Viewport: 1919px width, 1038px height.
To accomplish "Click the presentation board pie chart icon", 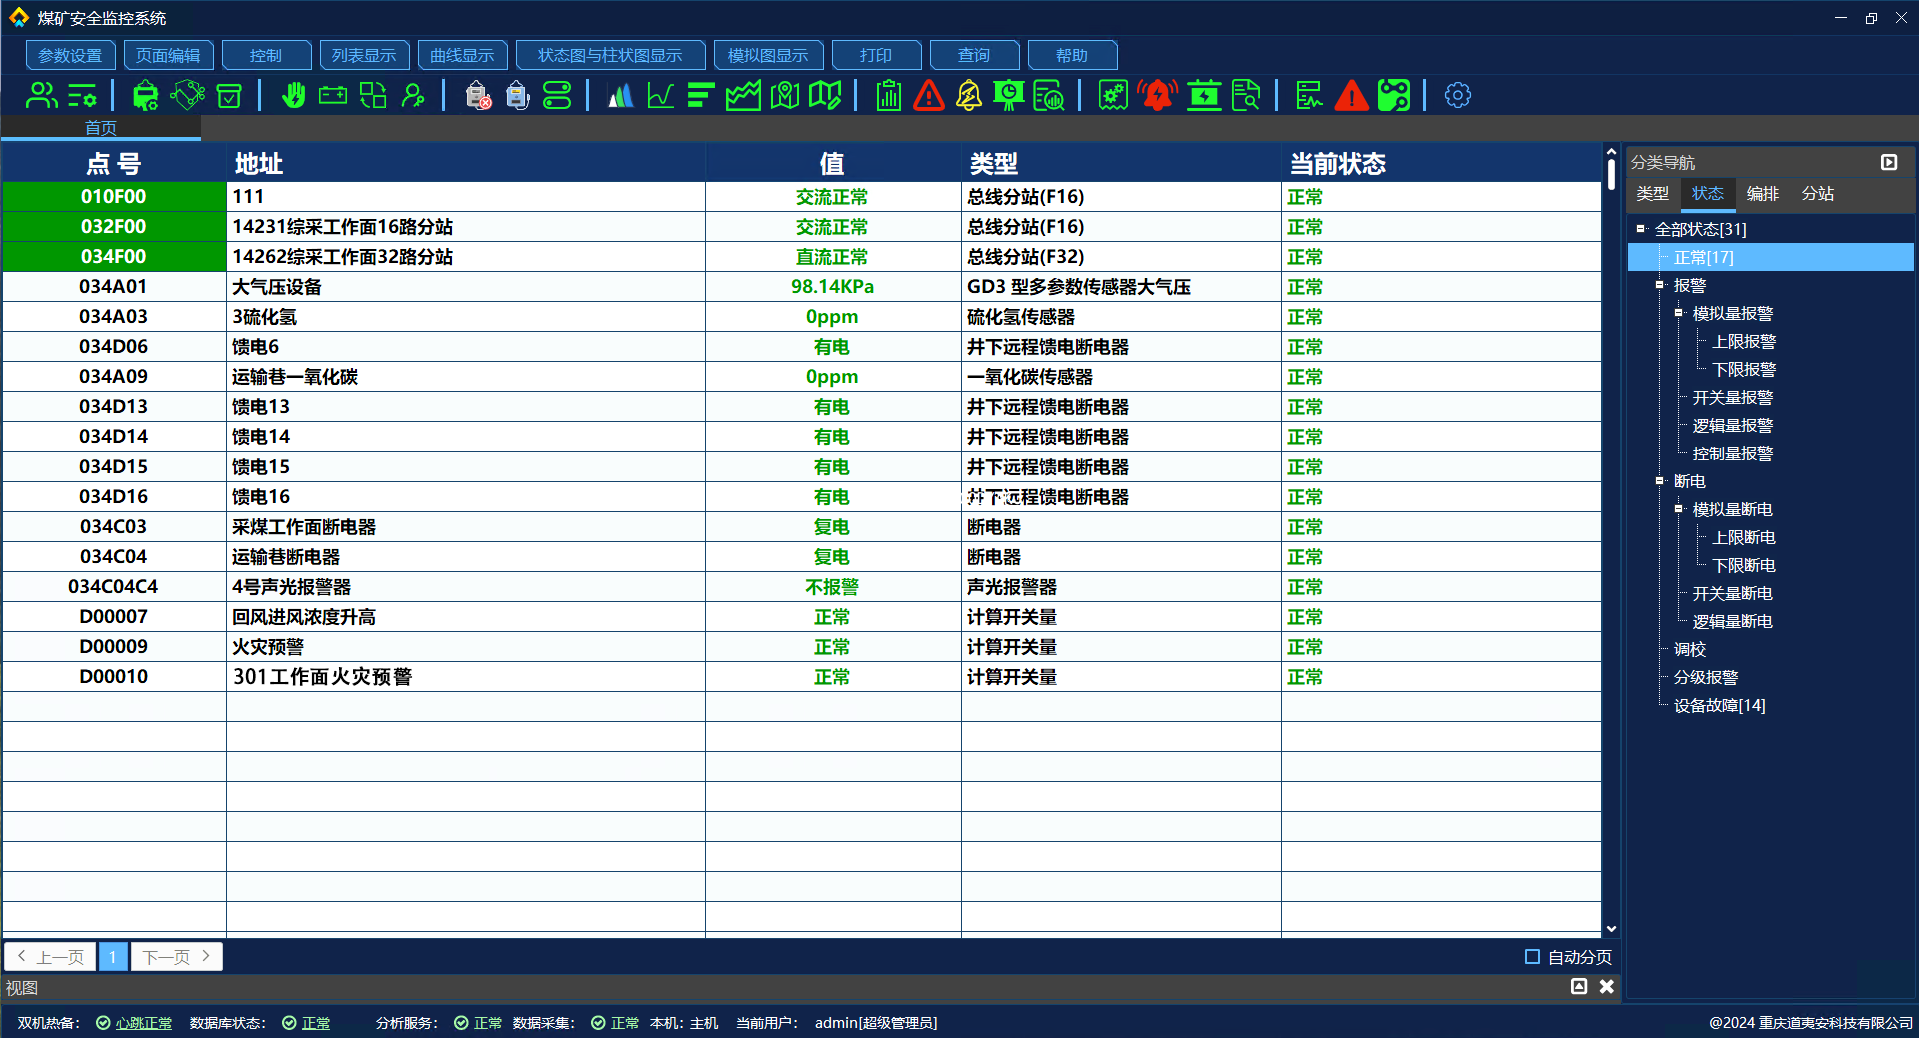I will pyautogui.click(x=1008, y=96).
